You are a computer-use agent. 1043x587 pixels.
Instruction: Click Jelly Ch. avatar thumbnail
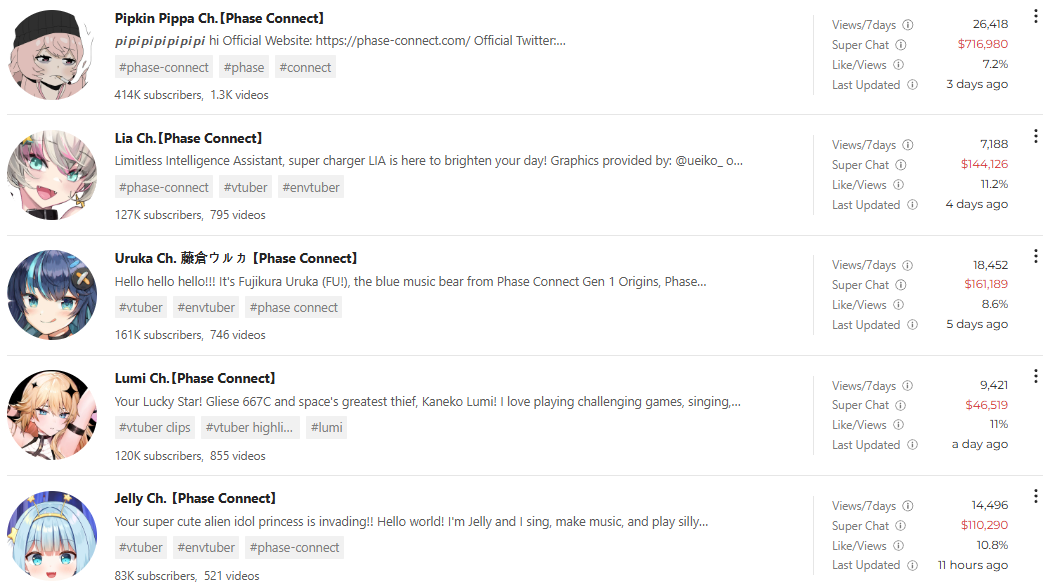pos(52,536)
